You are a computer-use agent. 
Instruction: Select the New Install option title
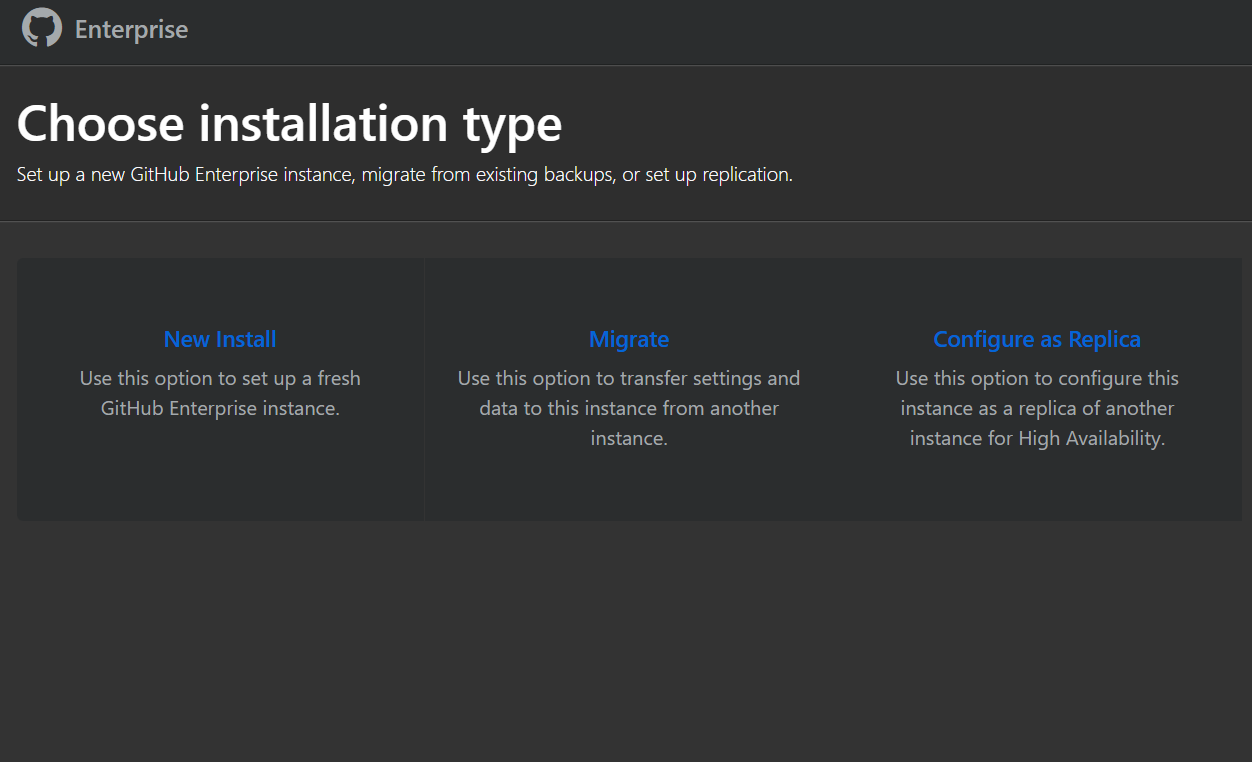[220, 339]
